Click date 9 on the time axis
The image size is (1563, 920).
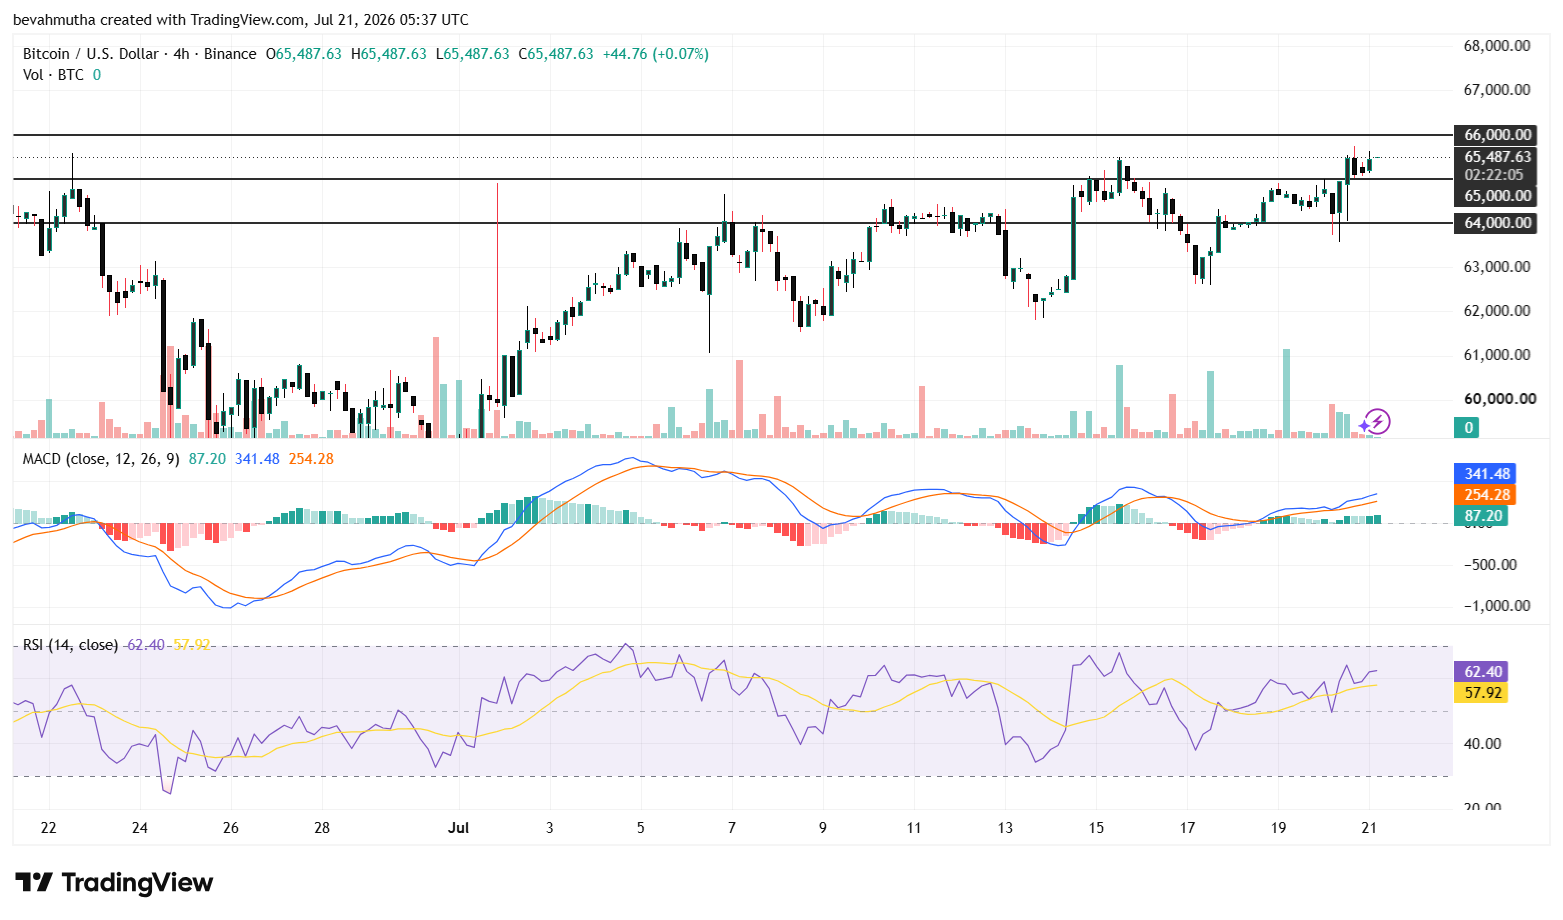tap(823, 828)
